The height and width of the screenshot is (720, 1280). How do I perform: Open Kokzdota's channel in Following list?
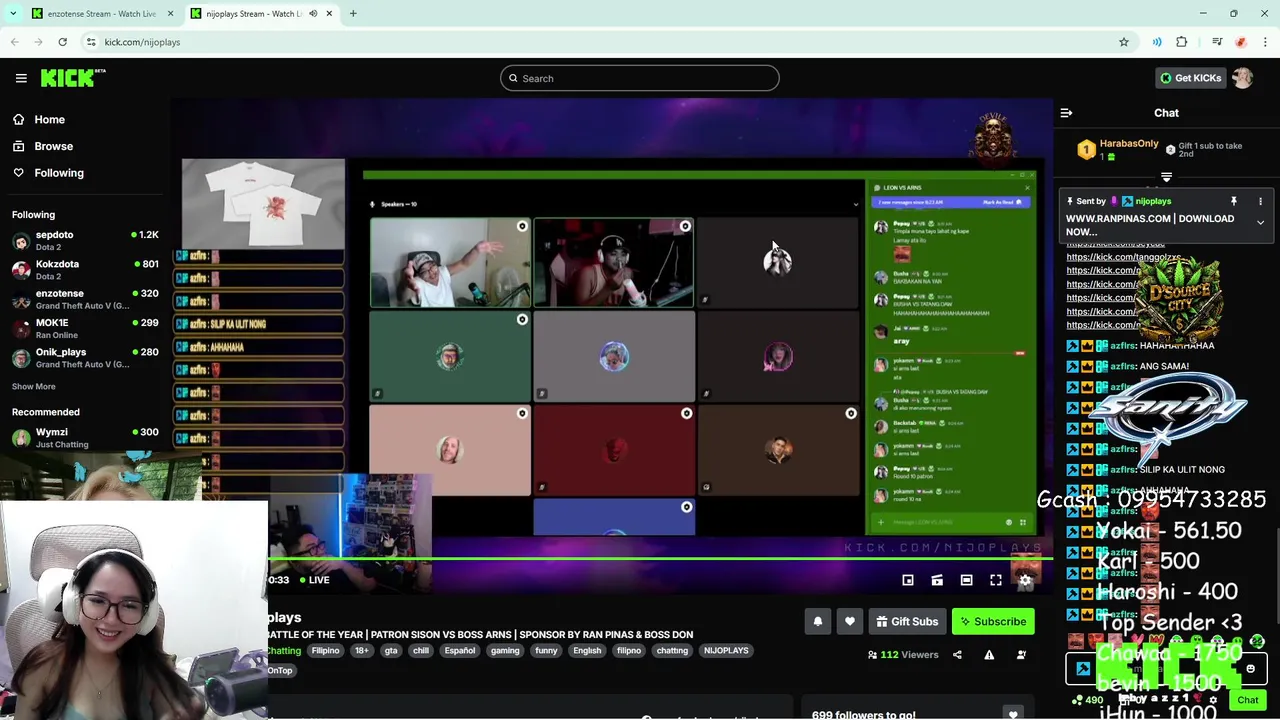pyautogui.click(x=85, y=270)
